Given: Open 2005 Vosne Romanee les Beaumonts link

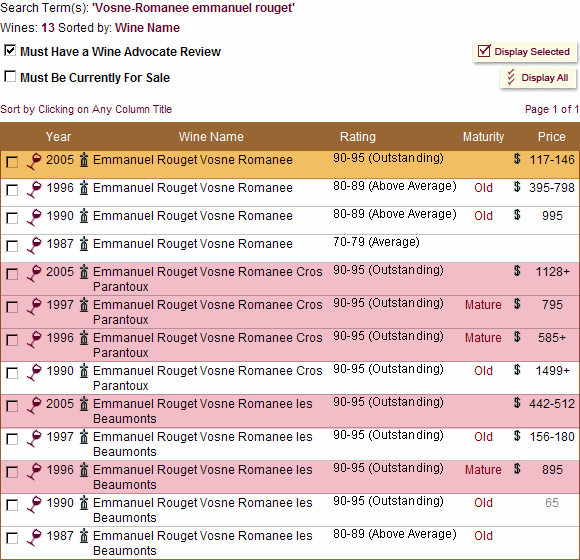Looking at the screenshot, I should [203, 411].
